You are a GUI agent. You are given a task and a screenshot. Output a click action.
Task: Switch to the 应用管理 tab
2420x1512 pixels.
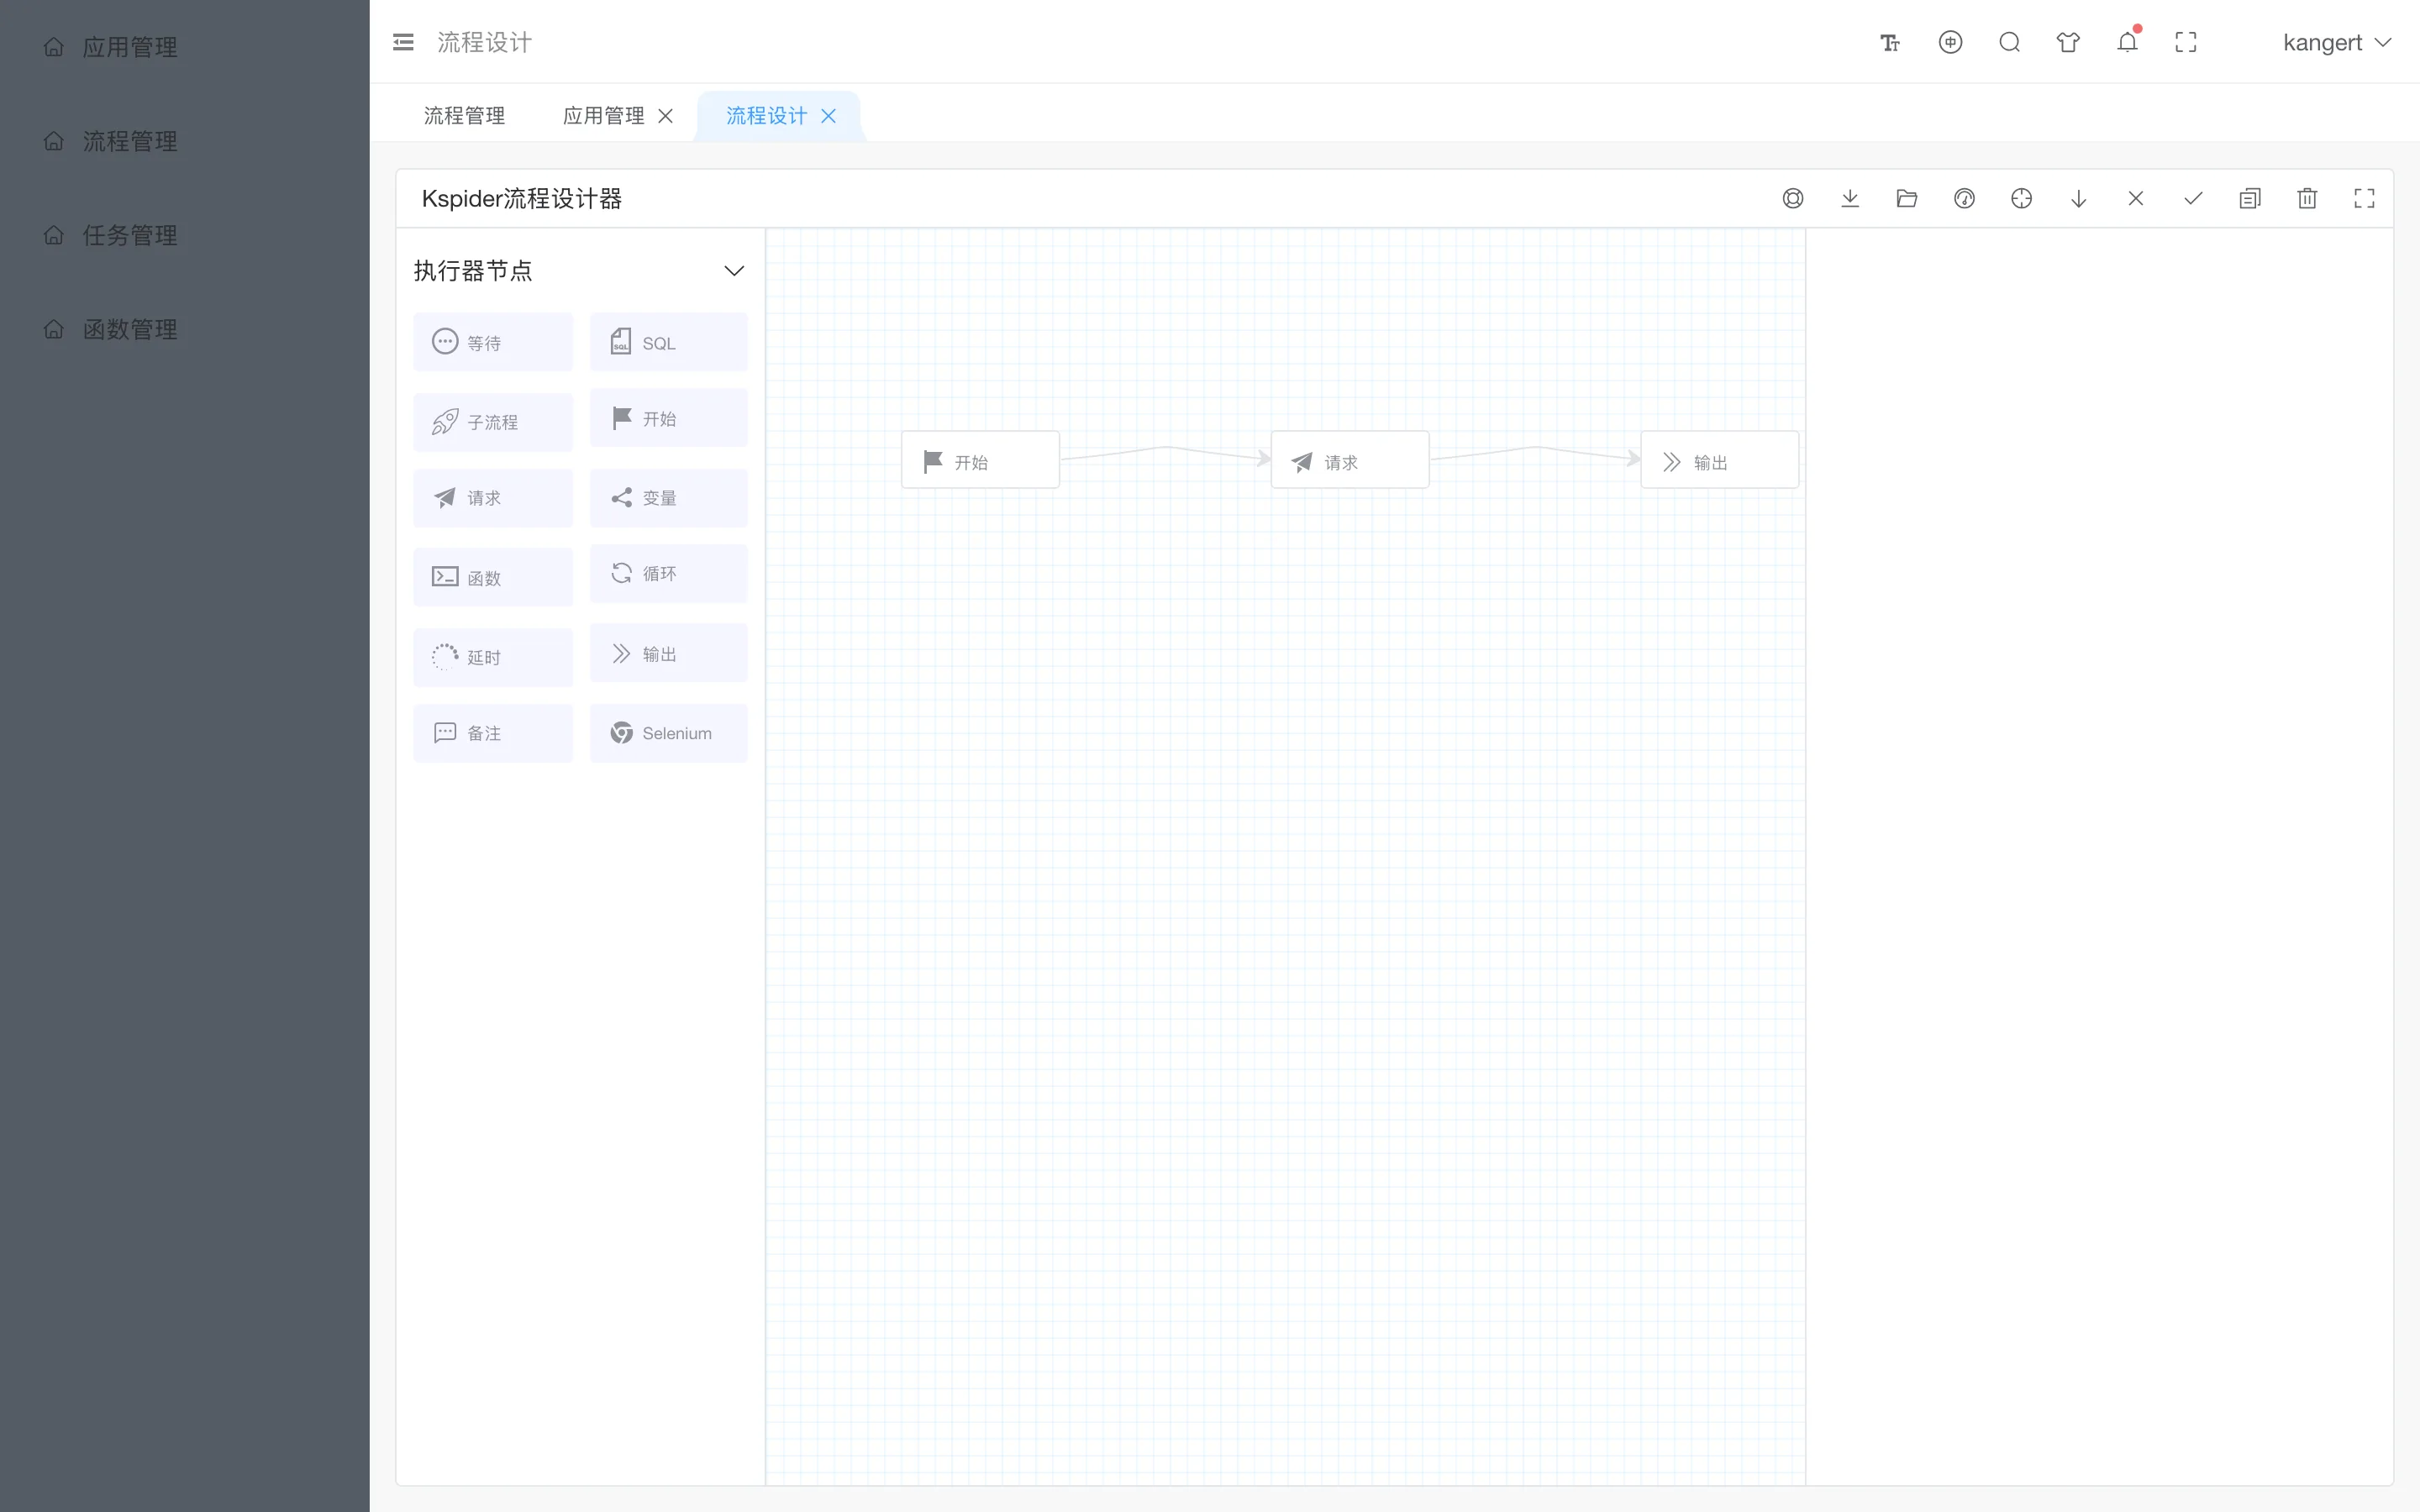[603, 116]
